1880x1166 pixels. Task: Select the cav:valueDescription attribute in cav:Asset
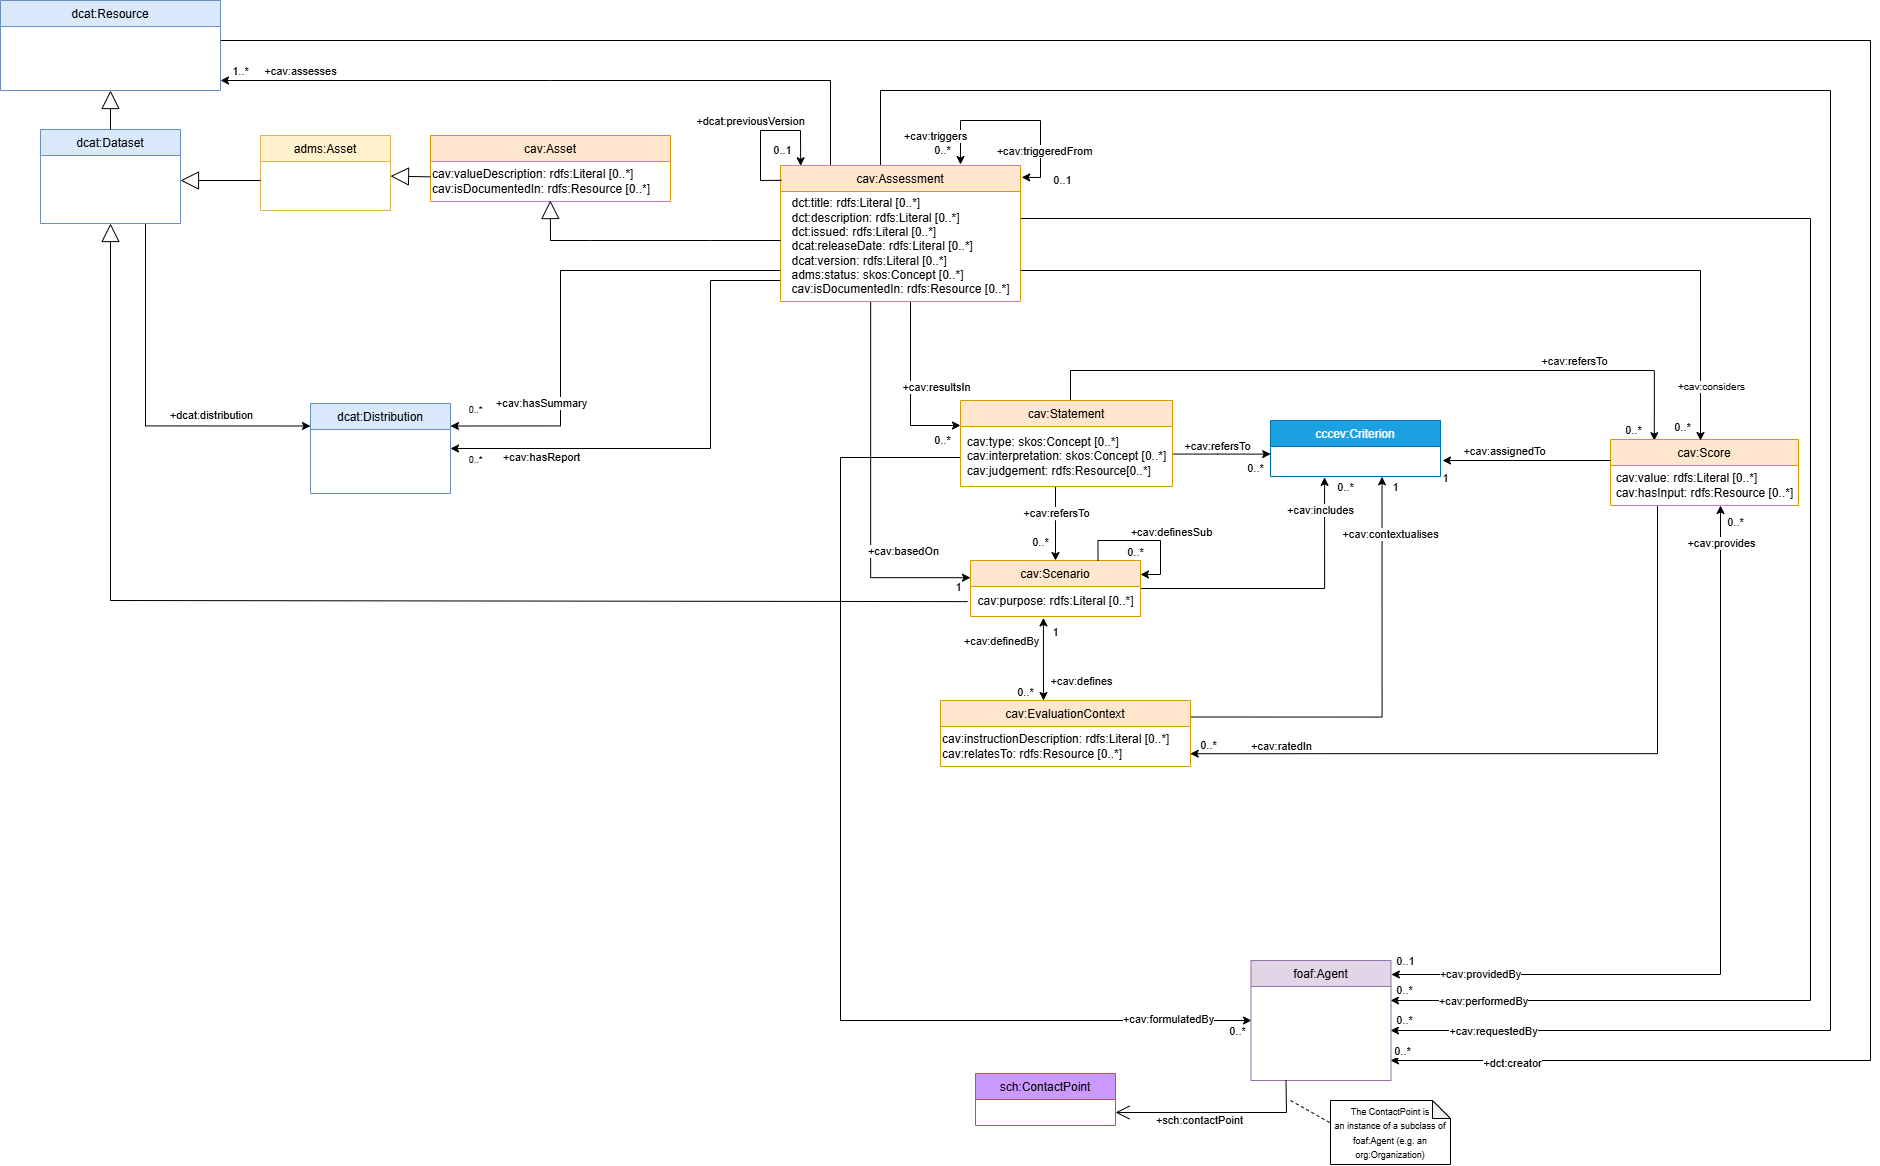point(532,174)
